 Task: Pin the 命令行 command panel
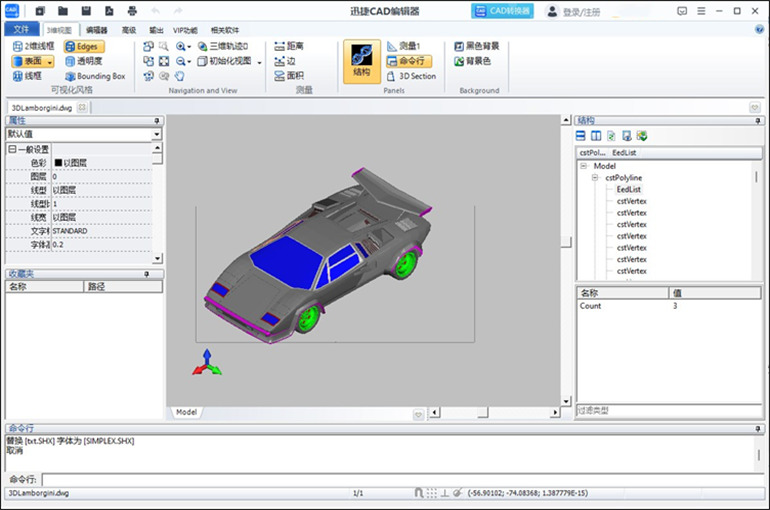[758, 428]
